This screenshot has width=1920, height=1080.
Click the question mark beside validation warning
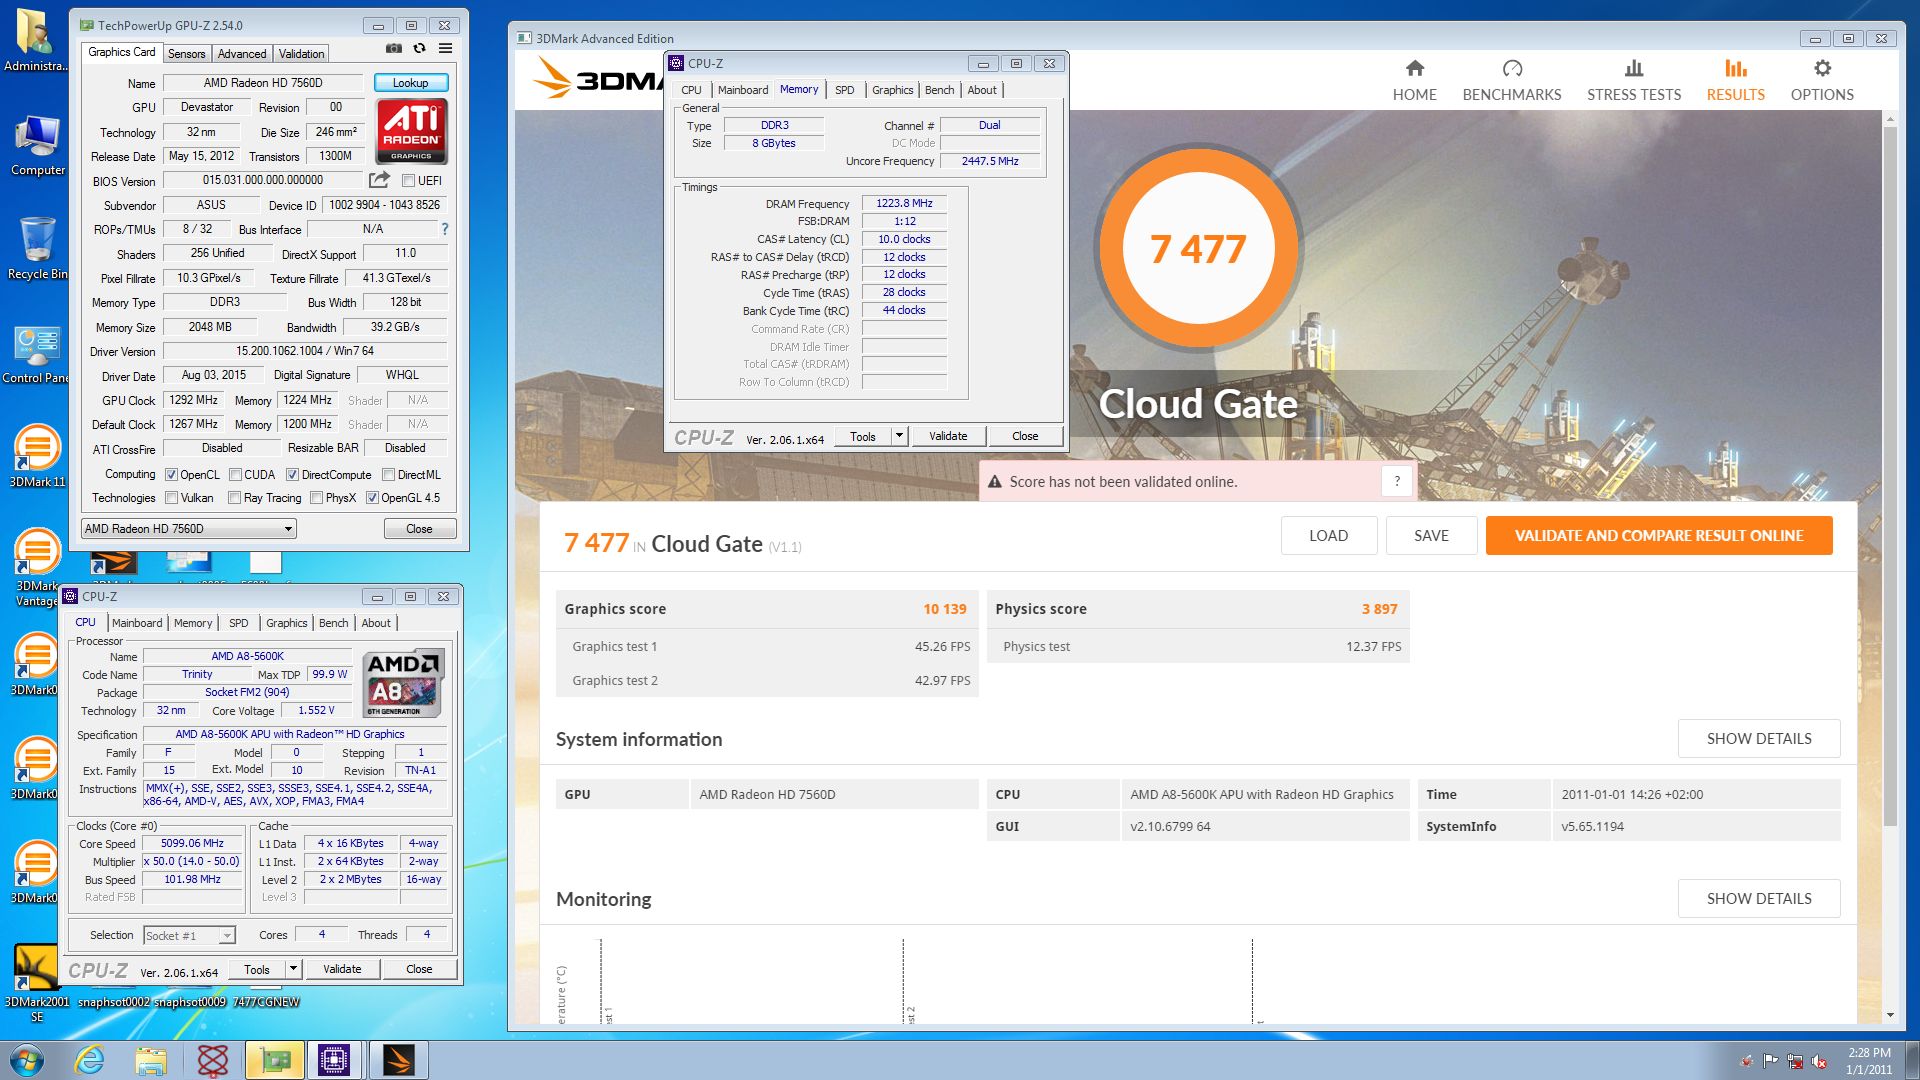click(x=1397, y=481)
